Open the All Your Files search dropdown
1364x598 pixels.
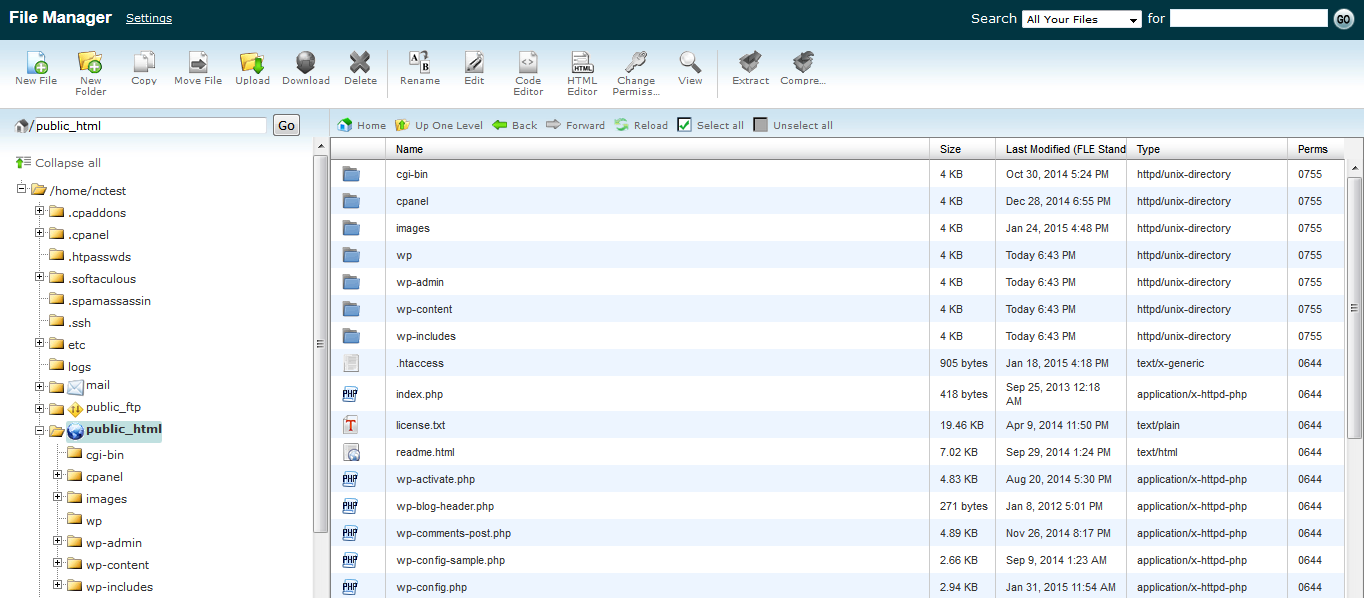(x=1081, y=19)
